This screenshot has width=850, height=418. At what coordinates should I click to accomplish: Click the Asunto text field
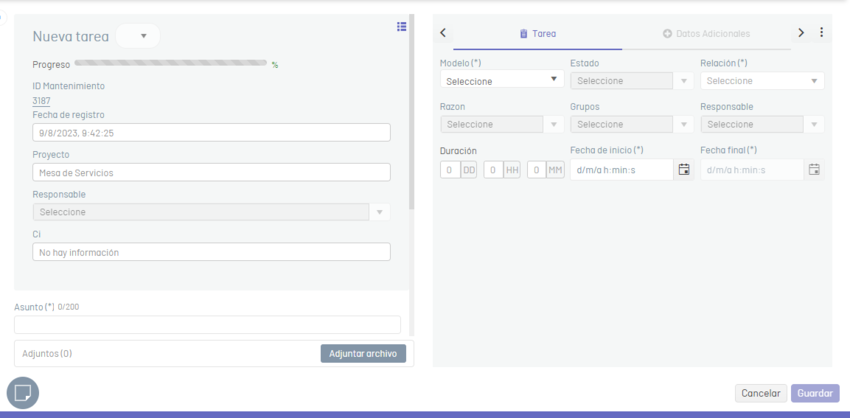[207, 325]
